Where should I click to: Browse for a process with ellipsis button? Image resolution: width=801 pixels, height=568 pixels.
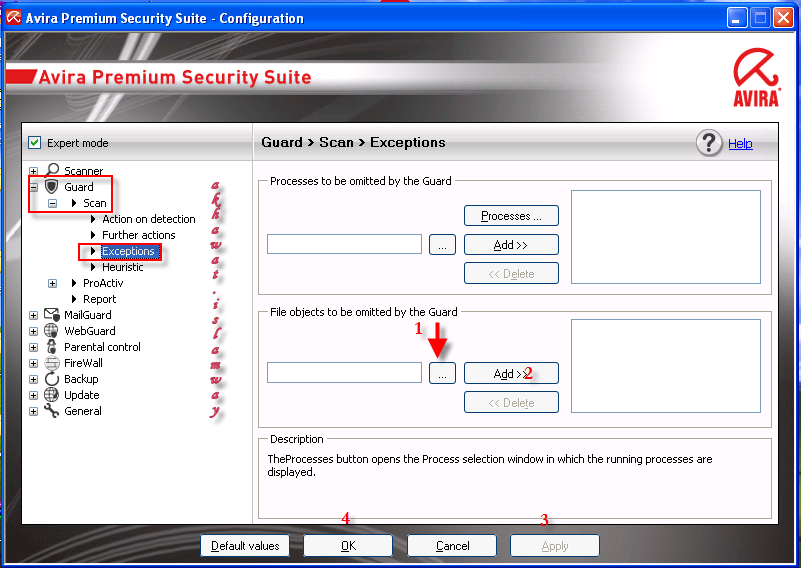pyautogui.click(x=442, y=245)
